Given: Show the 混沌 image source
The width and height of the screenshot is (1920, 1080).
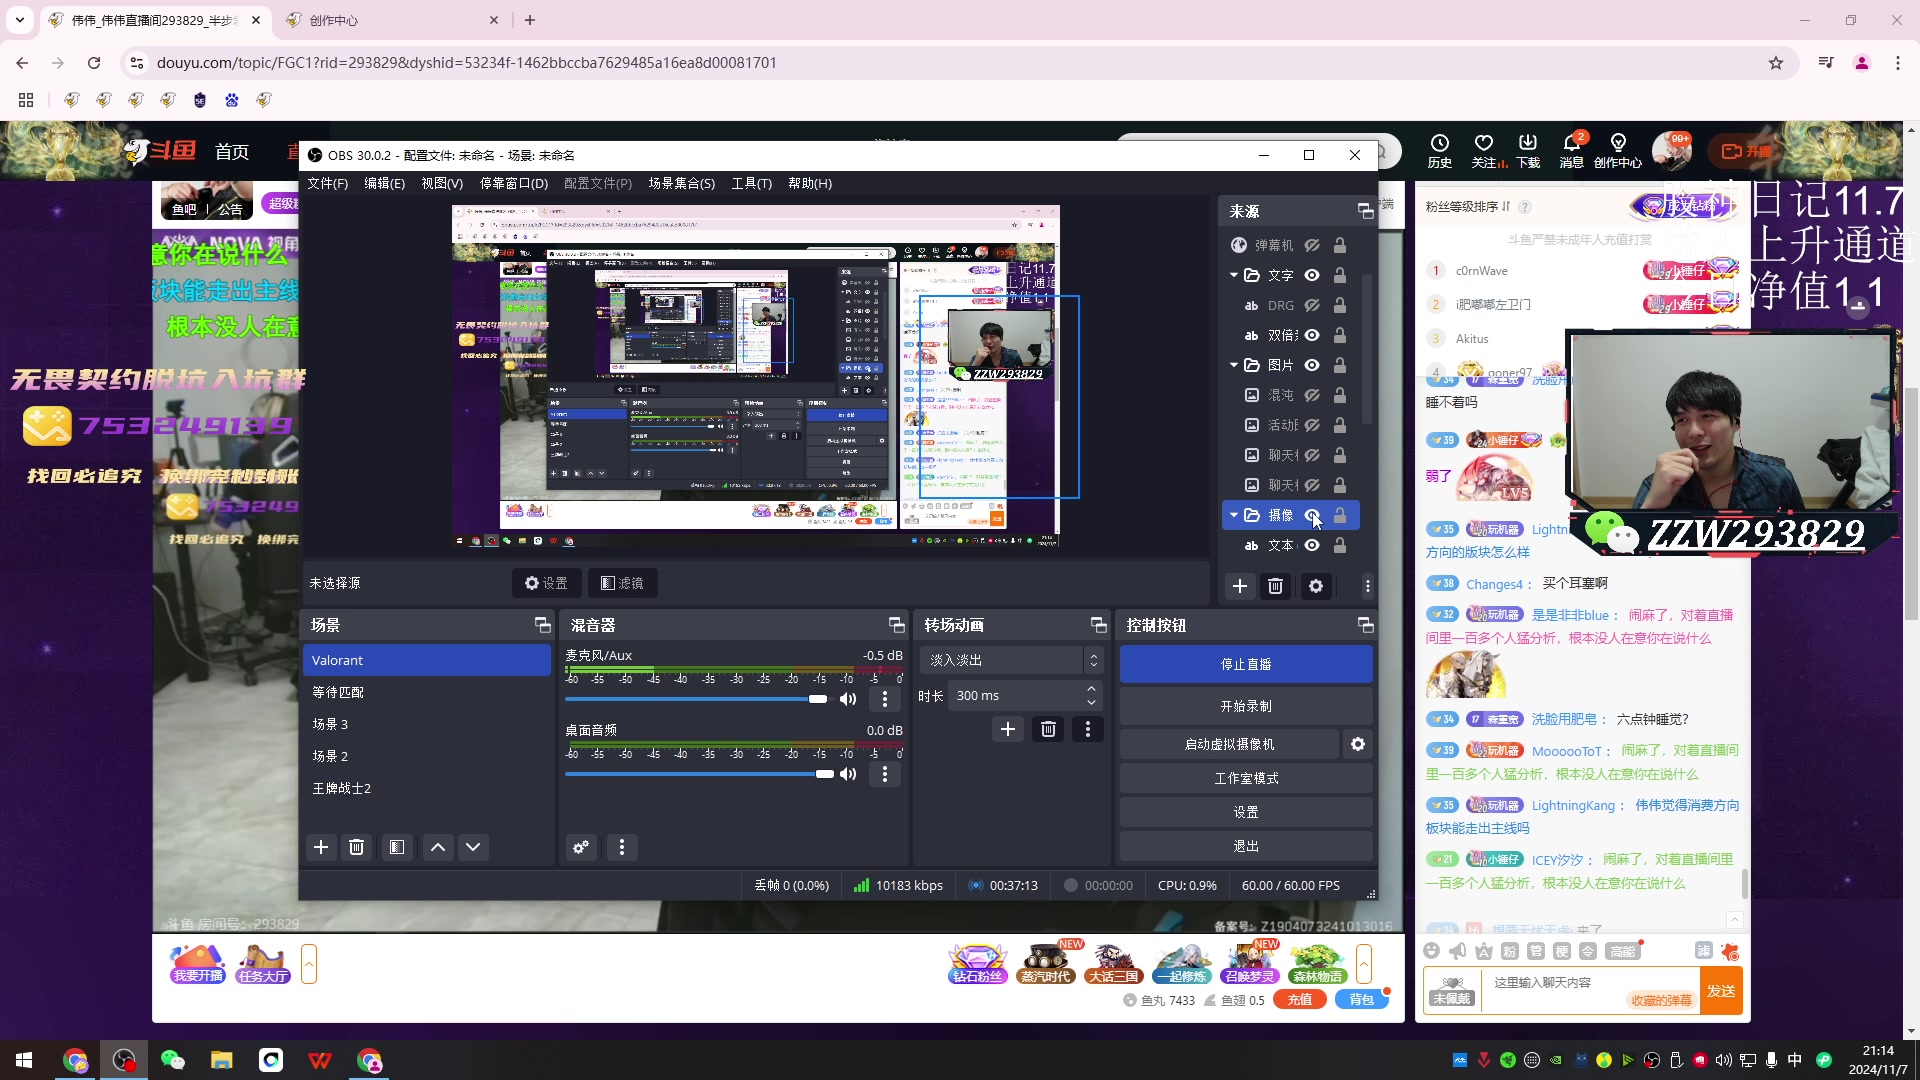Looking at the screenshot, I should 1312,395.
